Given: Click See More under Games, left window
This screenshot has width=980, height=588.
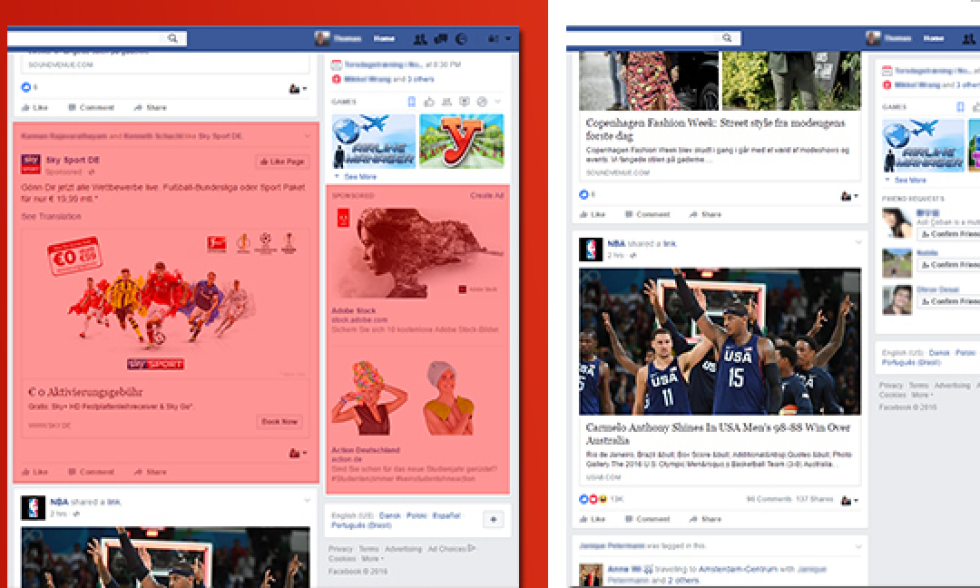Looking at the screenshot, I should coord(360,177).
